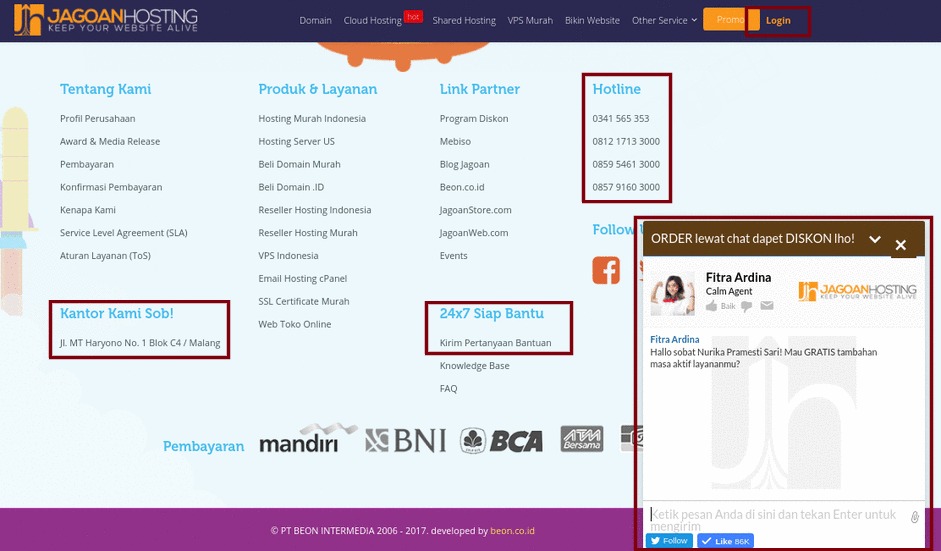The image size is (941, 551).
Task: Open the Cloud Hosting menu item
Action: click(x=373, y=20)
